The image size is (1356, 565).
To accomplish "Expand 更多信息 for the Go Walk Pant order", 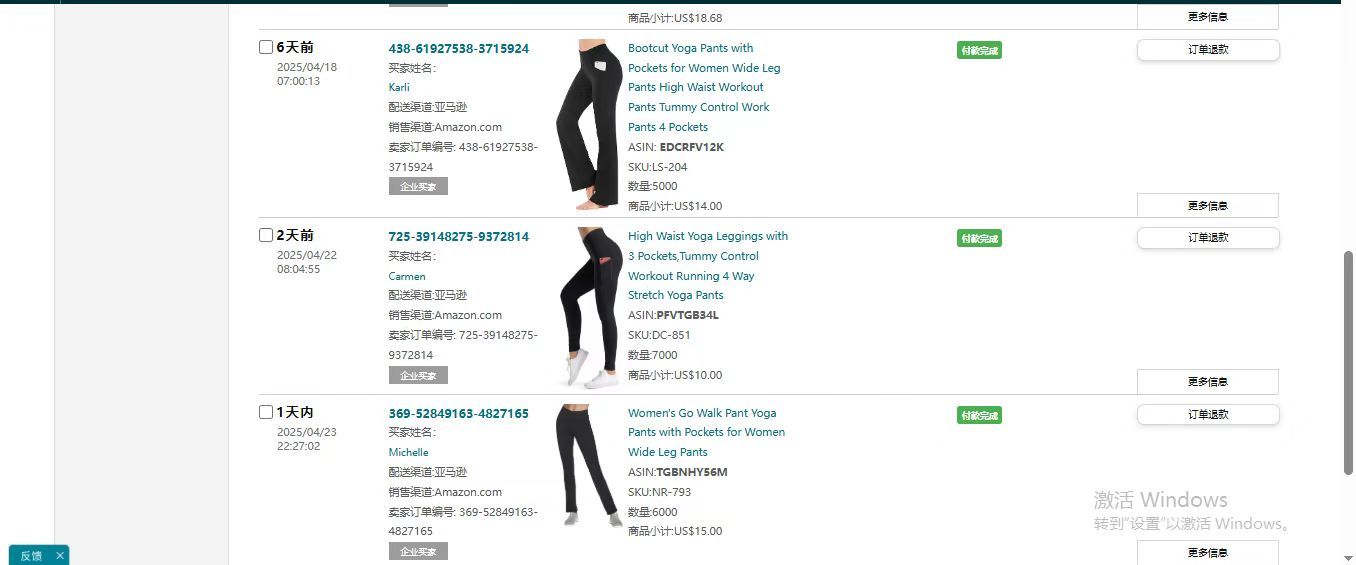I will point(1208,552).
